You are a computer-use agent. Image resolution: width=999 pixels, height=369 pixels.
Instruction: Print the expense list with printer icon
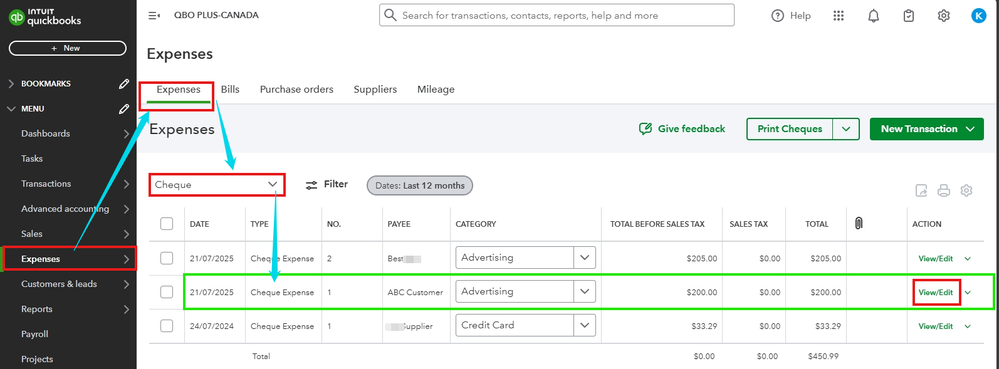[944, 190]
